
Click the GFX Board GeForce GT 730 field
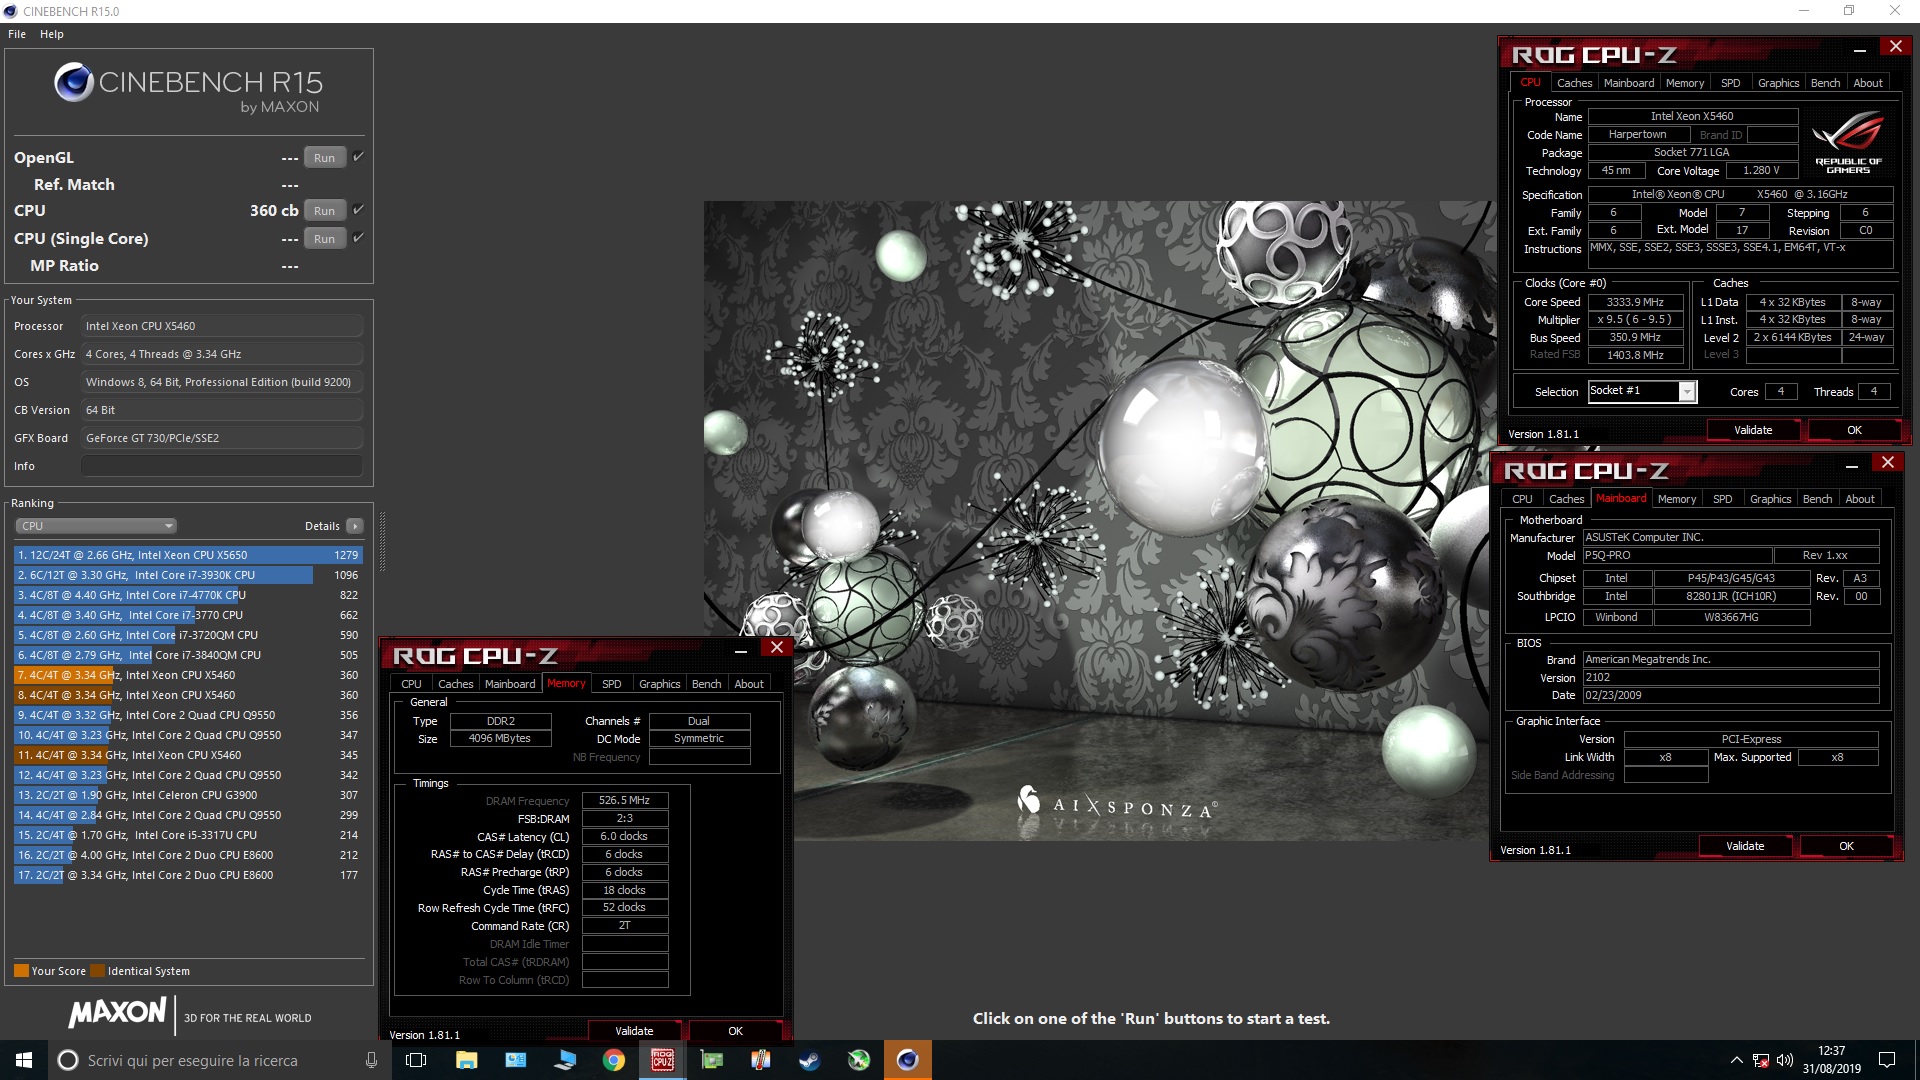pyautogui.click(x=222, y=438)
